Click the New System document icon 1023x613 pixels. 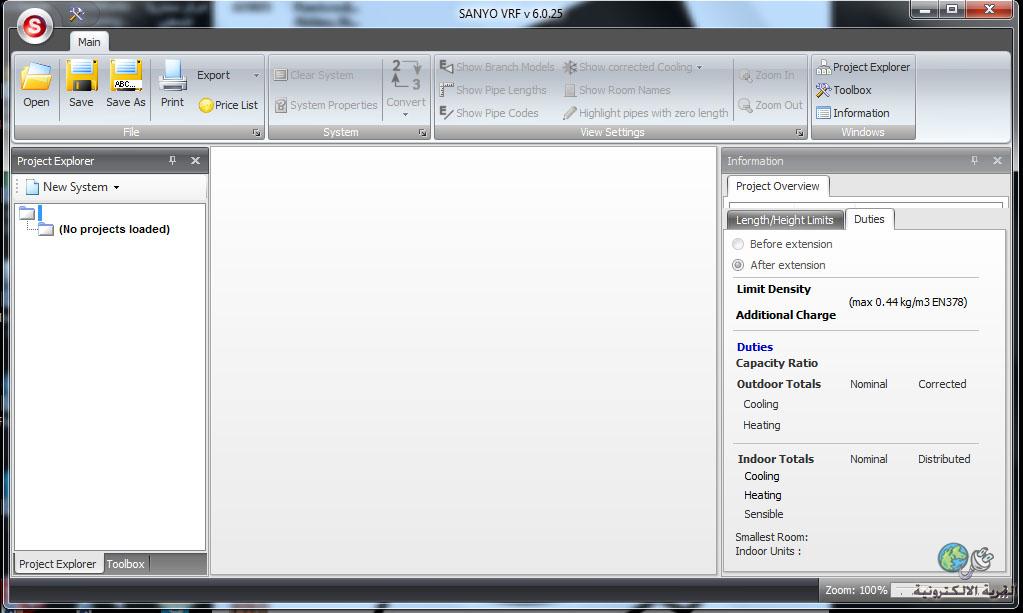32,187
